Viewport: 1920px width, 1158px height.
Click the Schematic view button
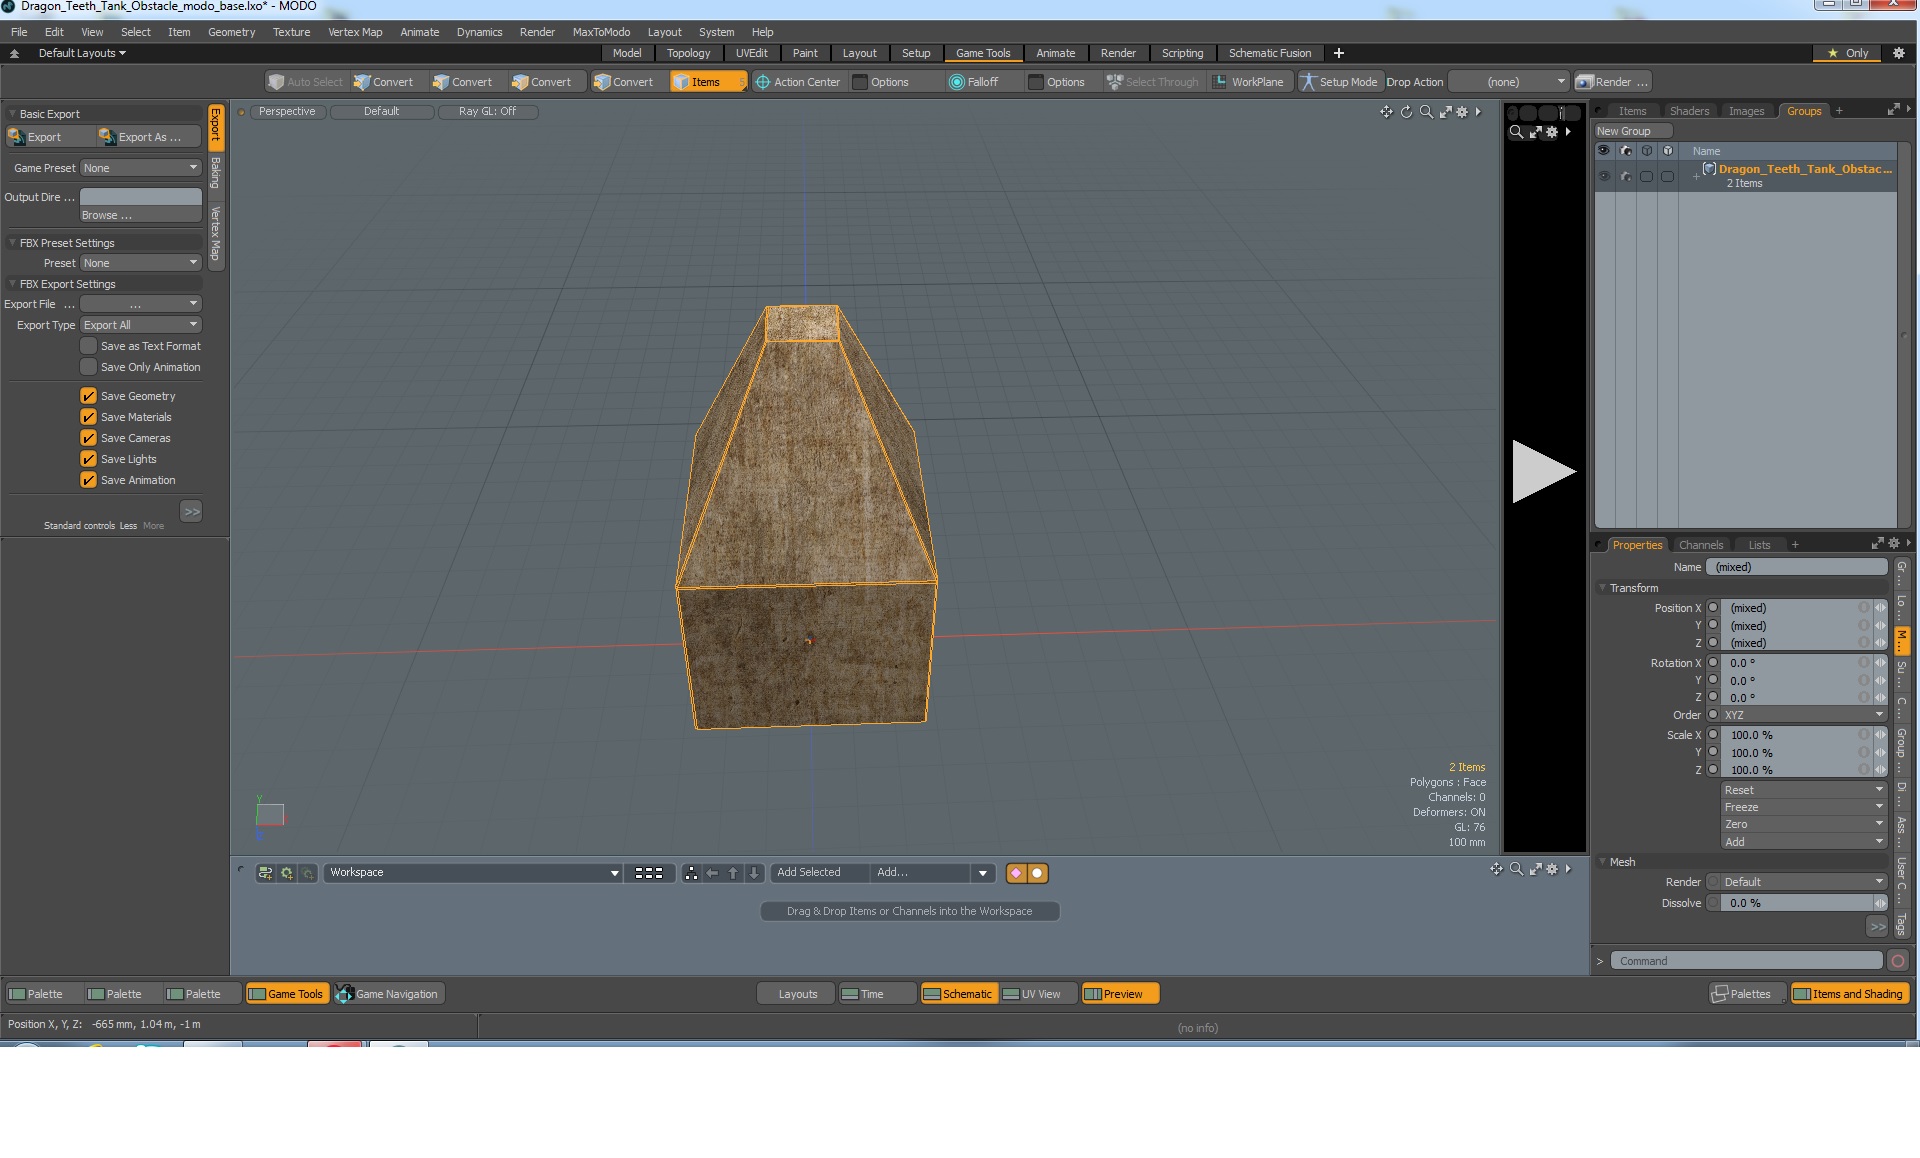pyautogui.click(x=958, y=994)
